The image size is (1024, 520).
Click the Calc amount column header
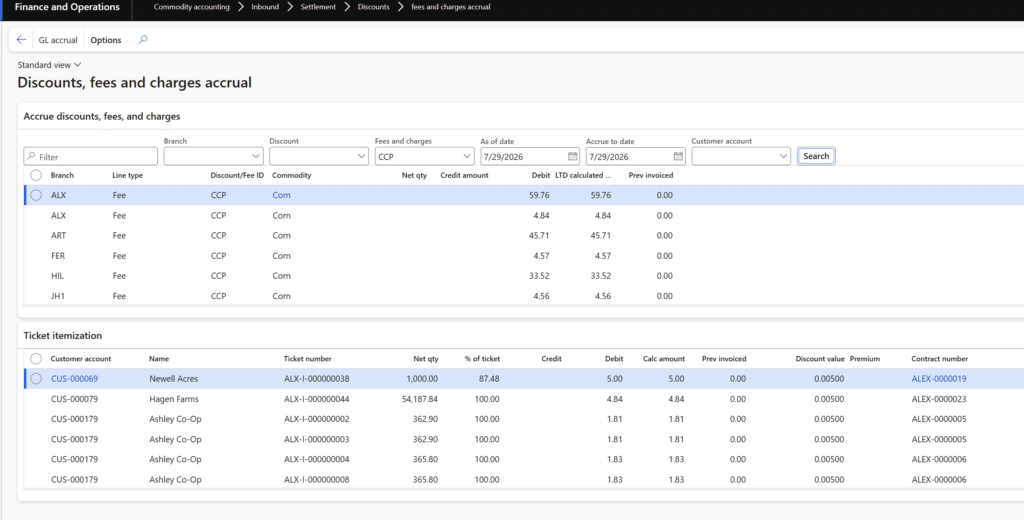coord(664,359)
